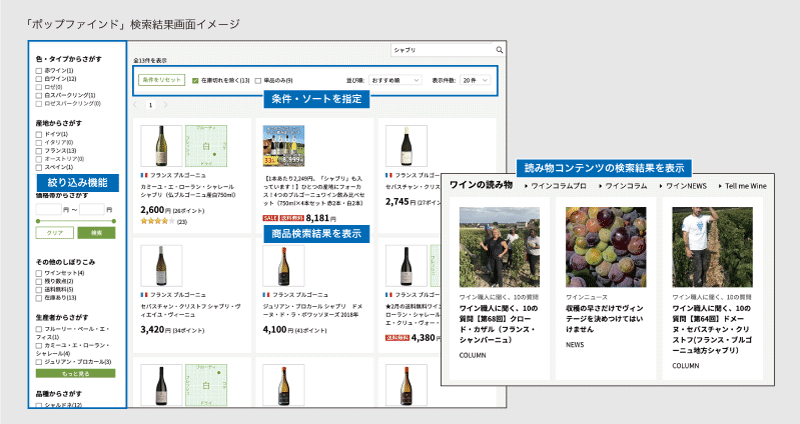
Task: Go to next results page arrow
Action: 165,105
